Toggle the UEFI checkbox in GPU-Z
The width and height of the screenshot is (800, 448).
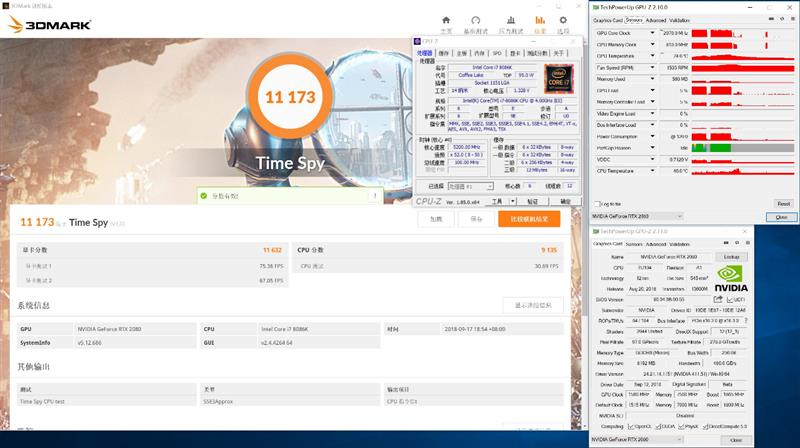730,300
